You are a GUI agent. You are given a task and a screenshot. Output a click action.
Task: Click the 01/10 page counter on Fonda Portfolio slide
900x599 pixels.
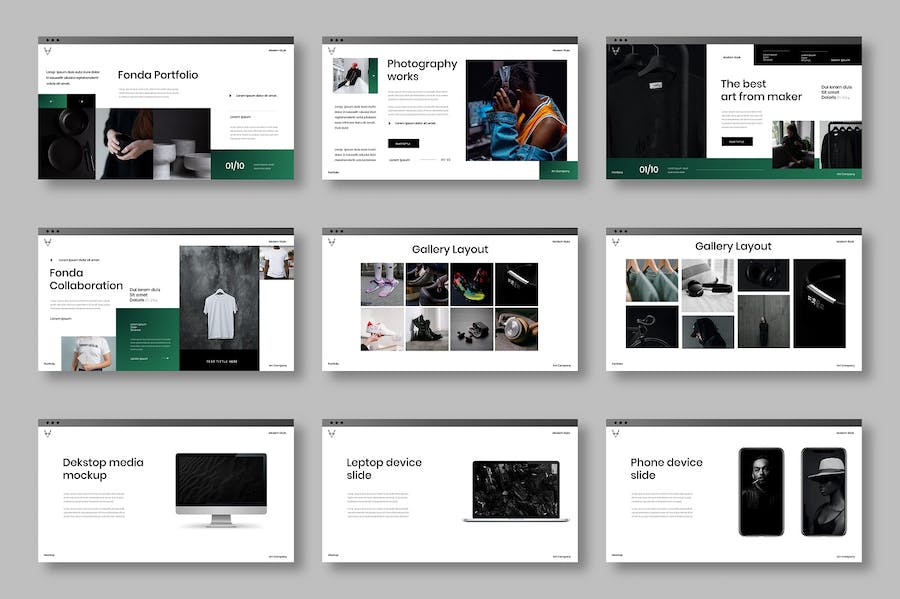pyautogui.click(x=235, y=166)
